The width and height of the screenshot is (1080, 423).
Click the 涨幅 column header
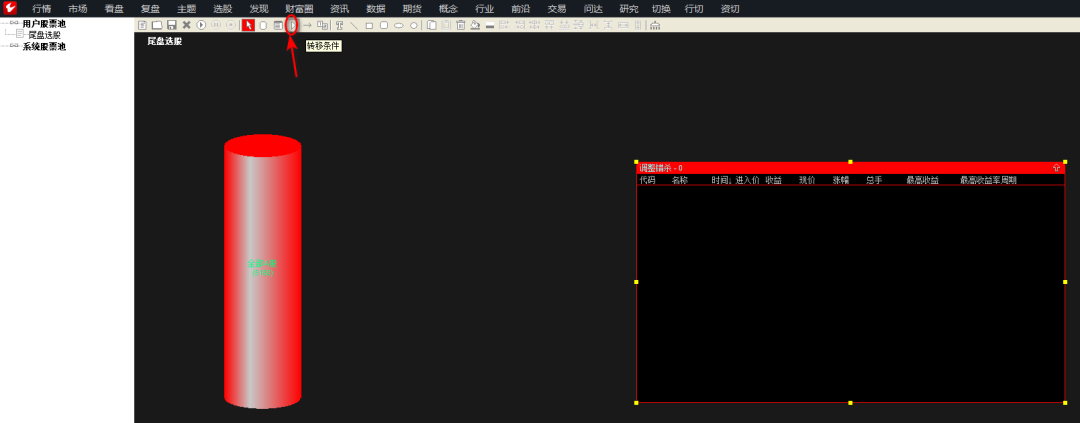(841, 180)
